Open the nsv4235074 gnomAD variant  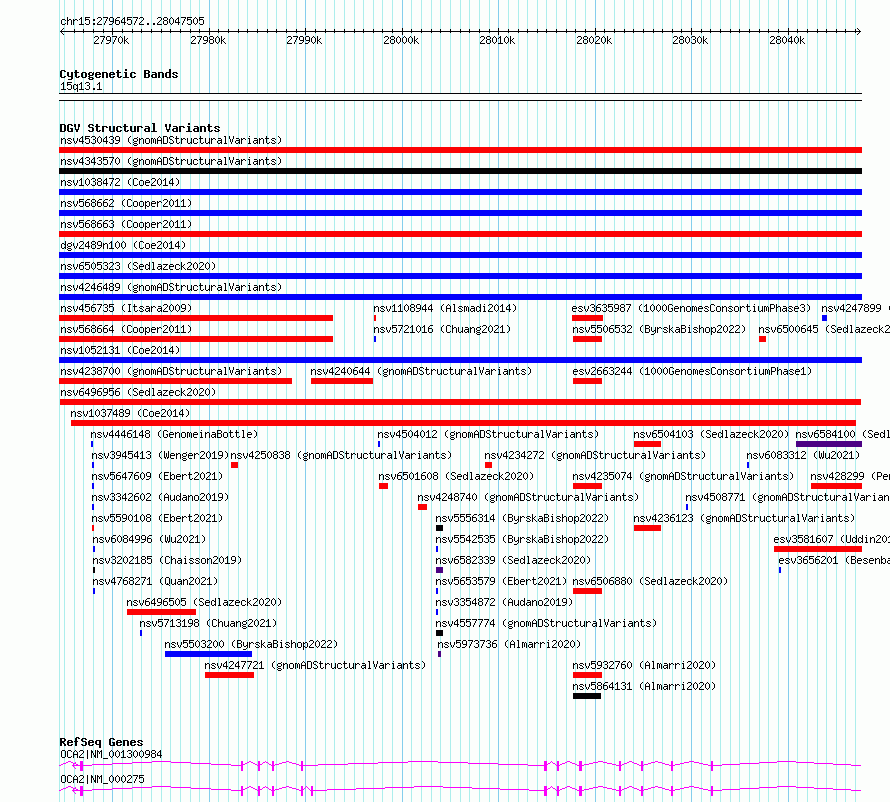point(683,476)
